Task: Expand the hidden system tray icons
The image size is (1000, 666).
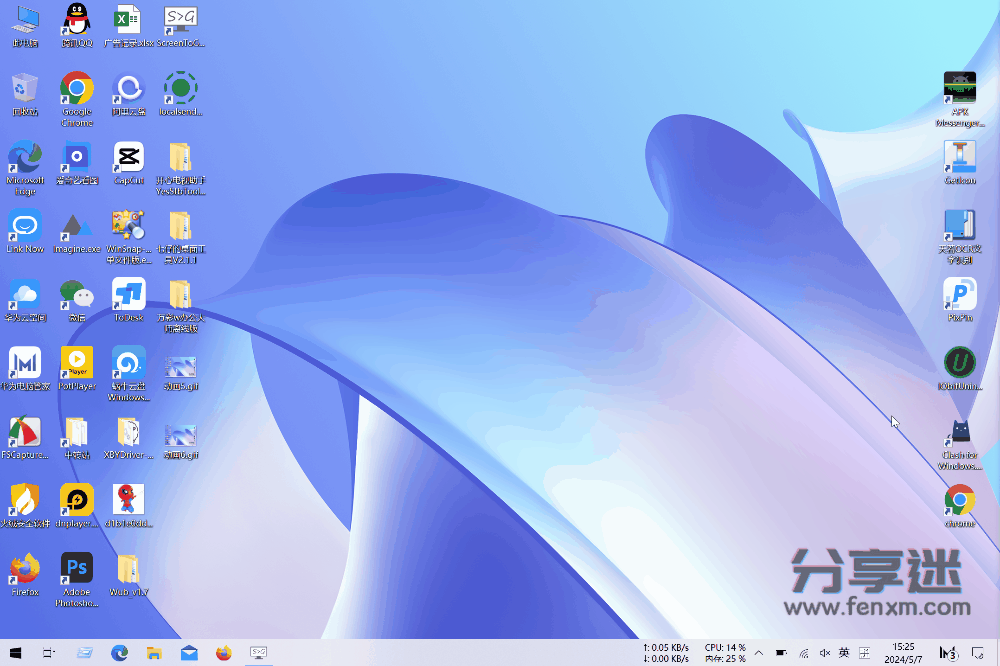Action: pos(759,653)
